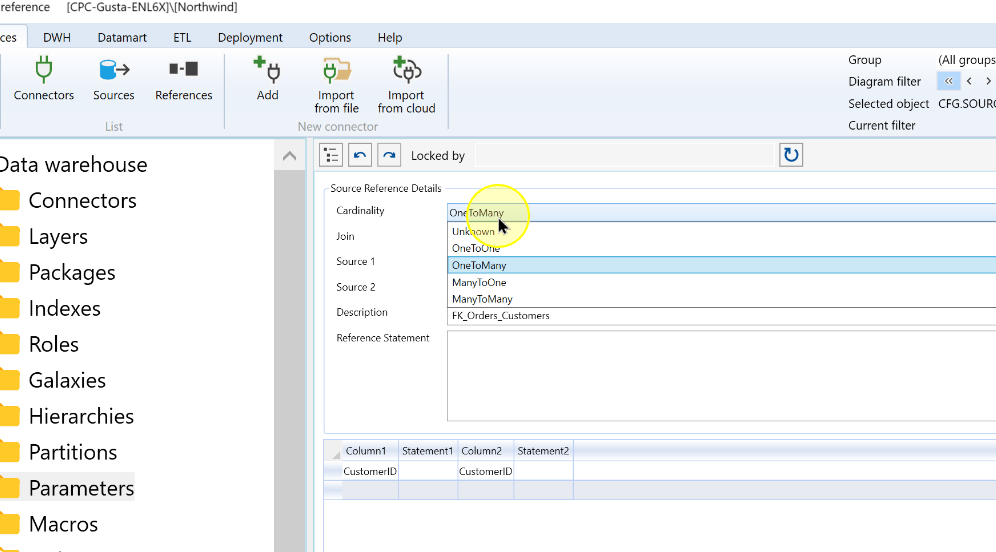
Task: Select the new empty grid row
Action: tap(448, 490)
